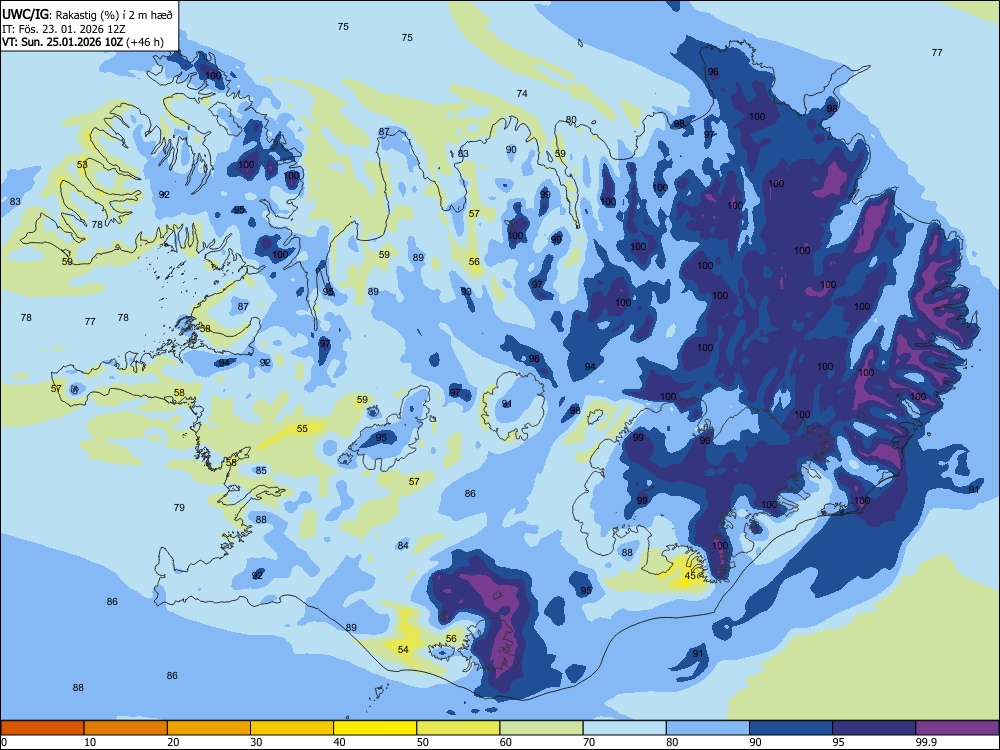
Task: Click the '40' legend scale label
Action: (x=339, y=742)
